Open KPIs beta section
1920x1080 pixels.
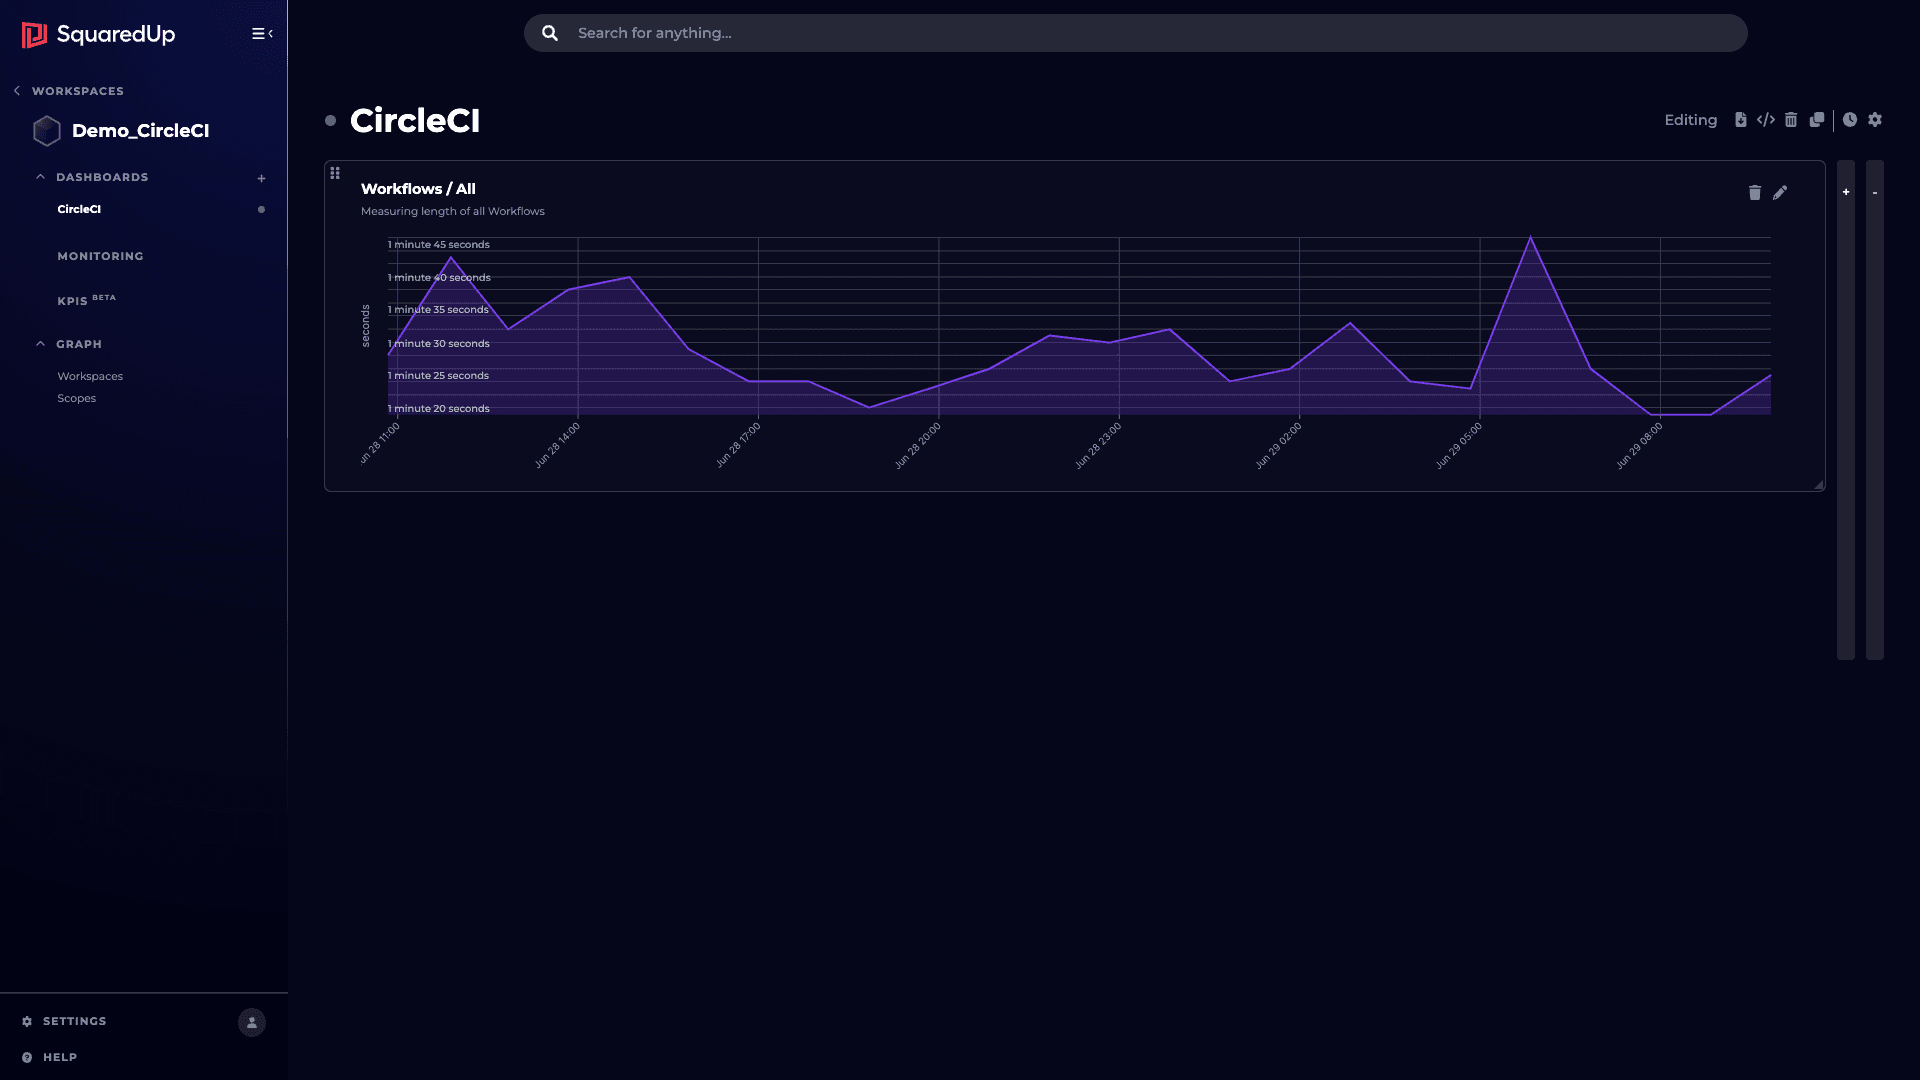[86, 300]
